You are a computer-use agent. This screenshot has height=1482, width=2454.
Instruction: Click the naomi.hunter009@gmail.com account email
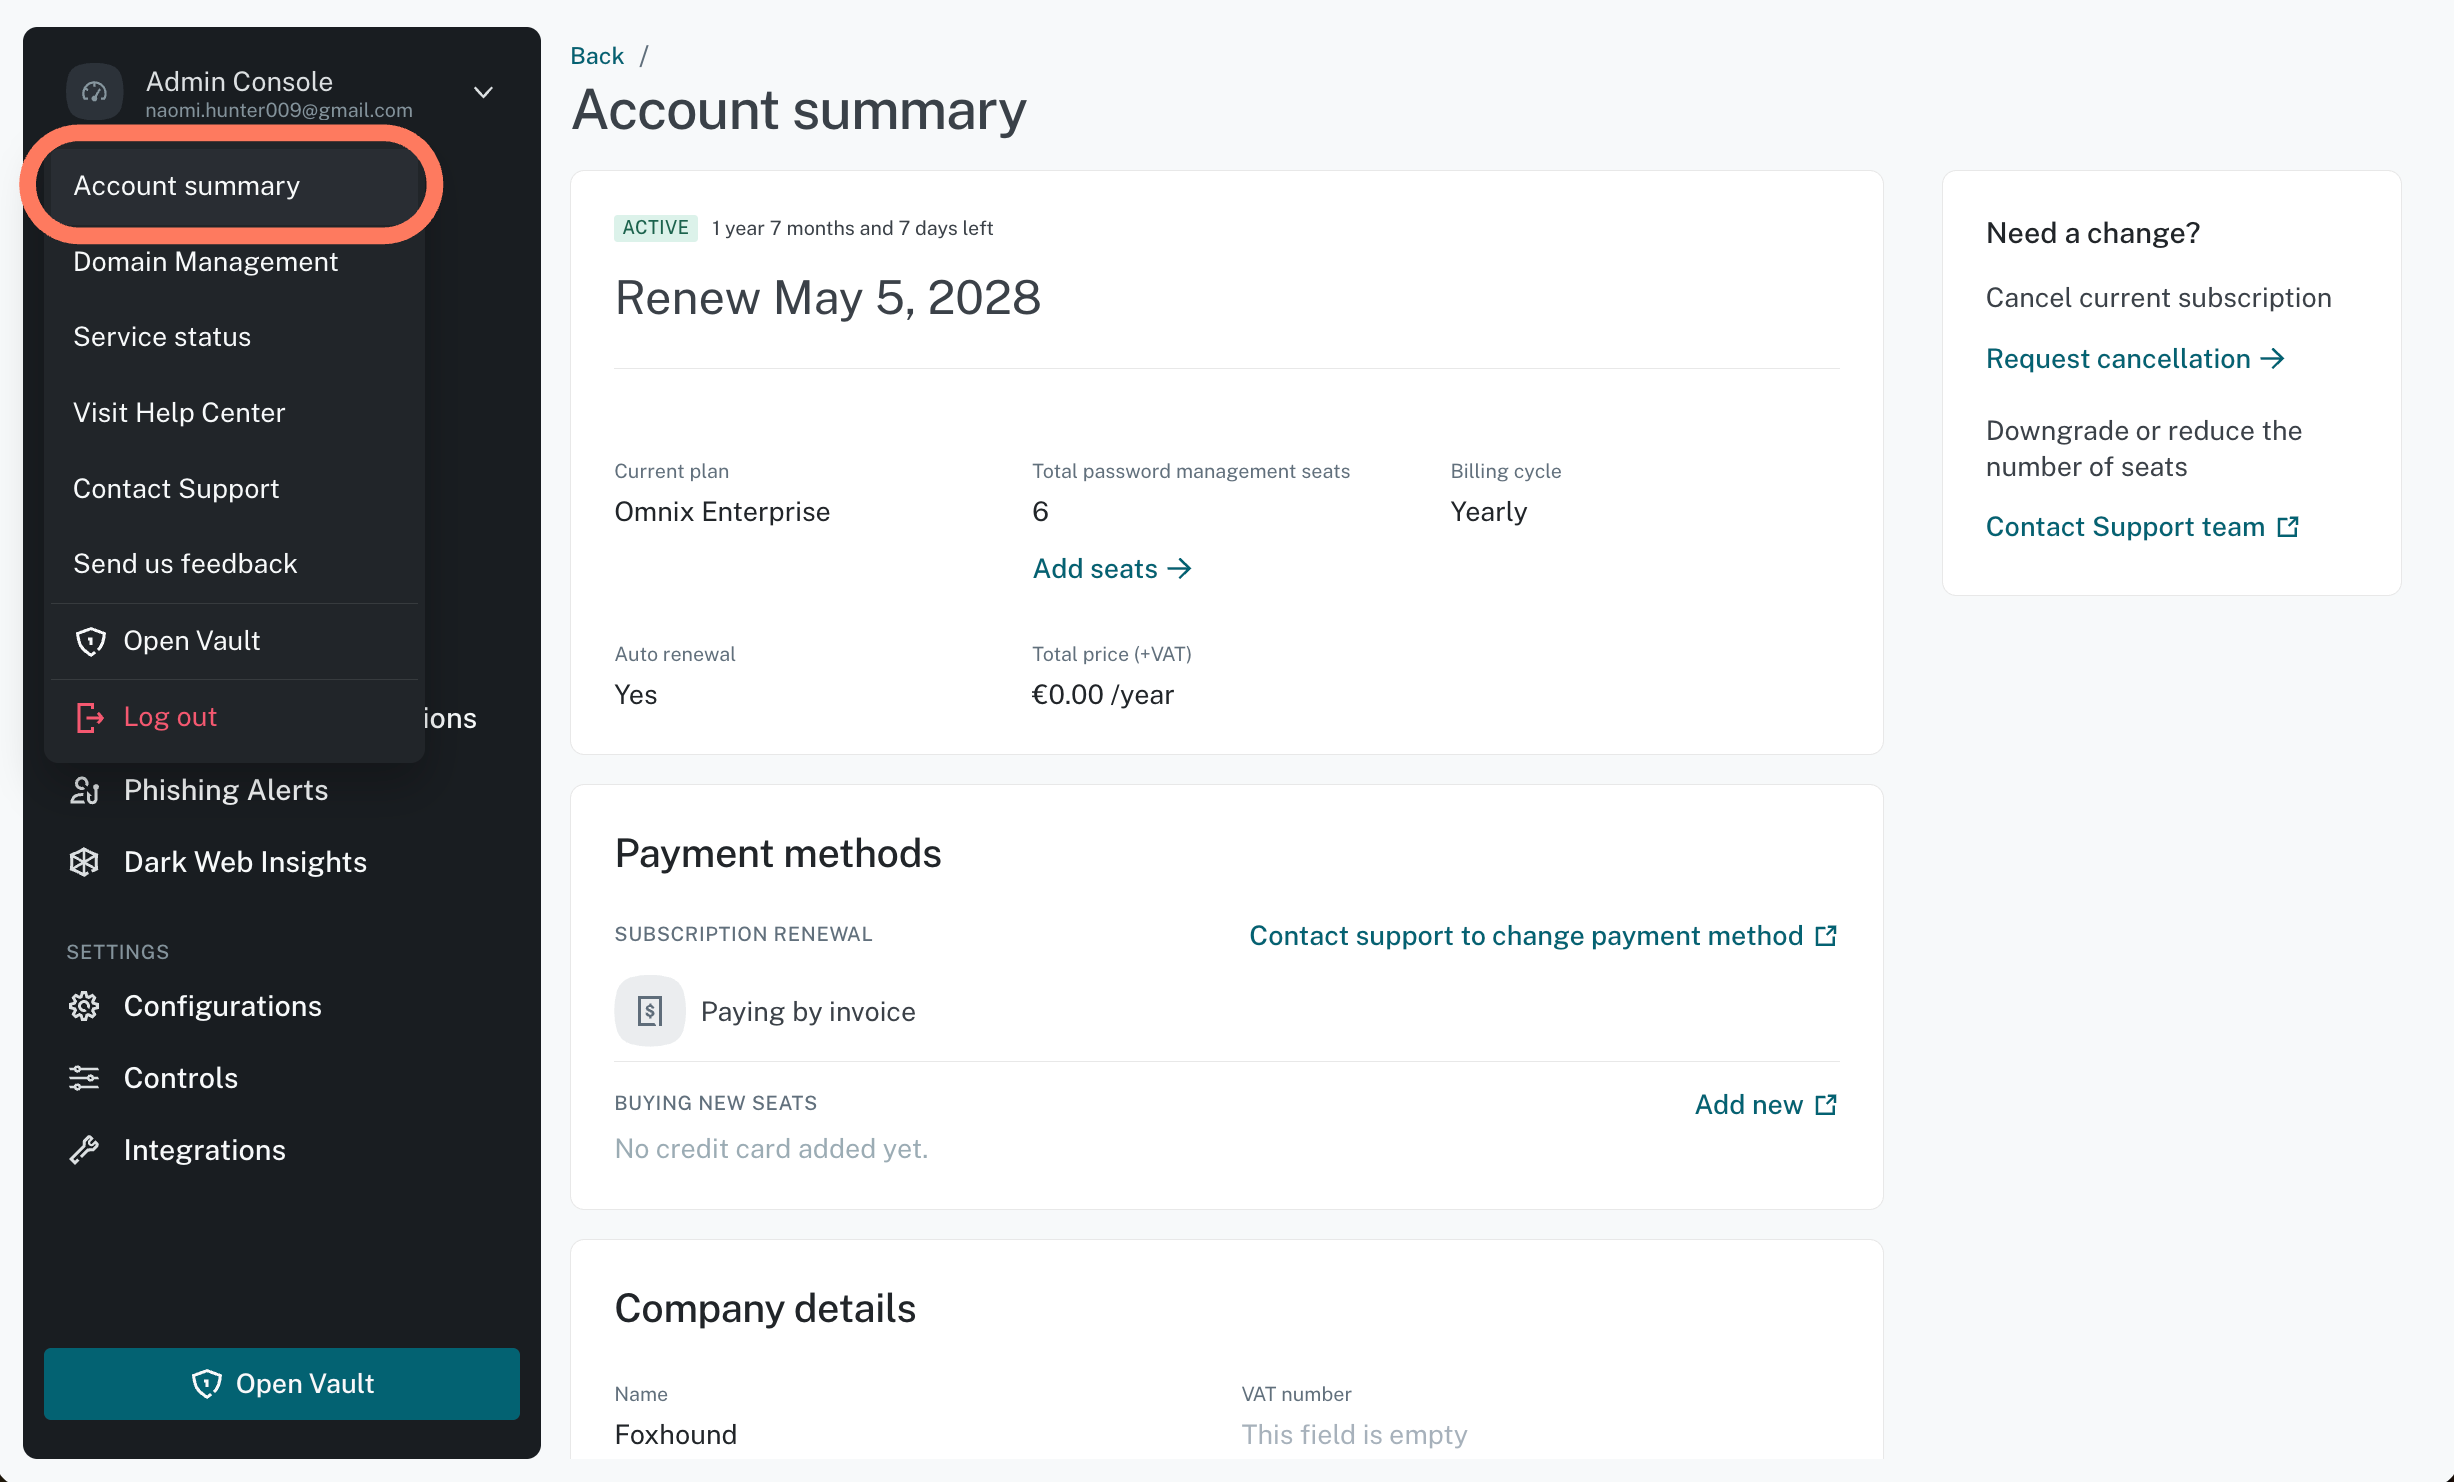279,110
